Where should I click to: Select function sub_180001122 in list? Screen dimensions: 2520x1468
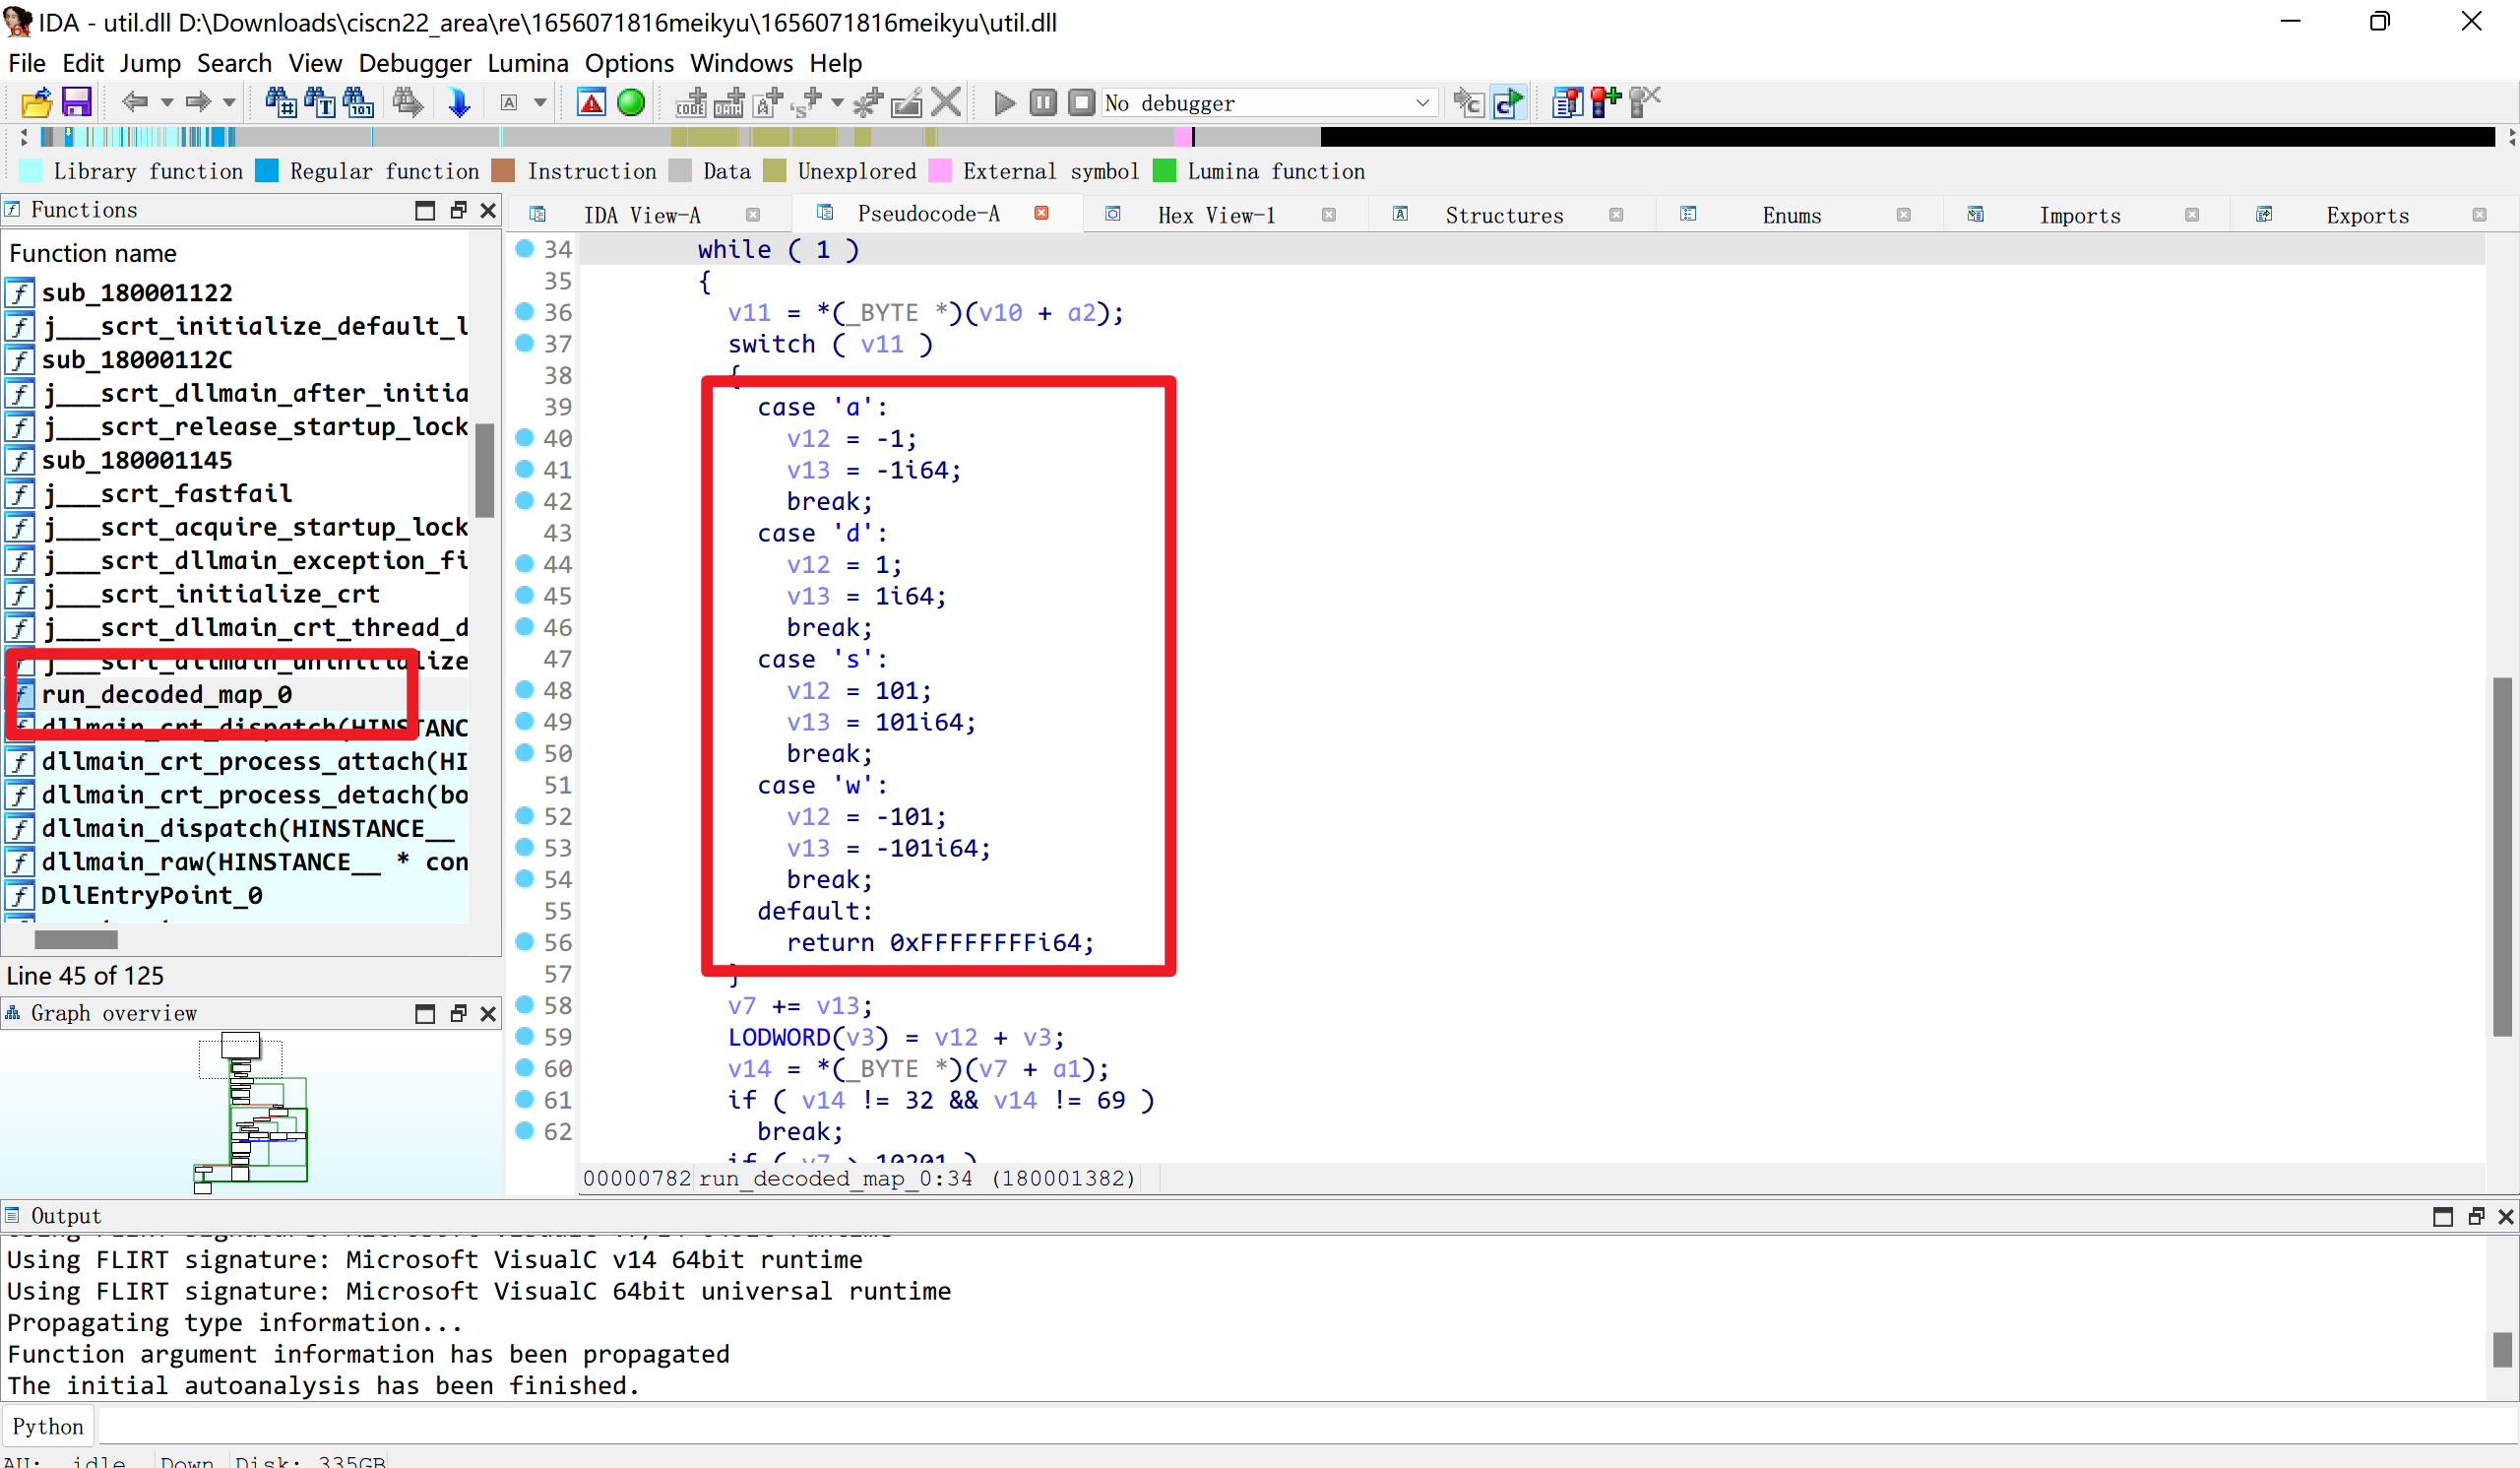(x=137, y=293)
